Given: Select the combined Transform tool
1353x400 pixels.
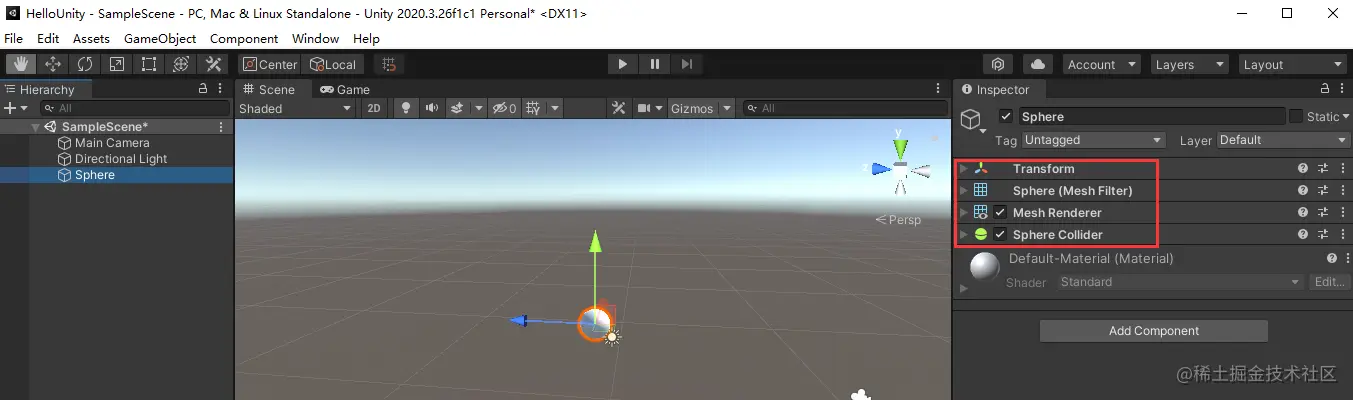Looking at the screenshot, I should click(x=181, y=64).
